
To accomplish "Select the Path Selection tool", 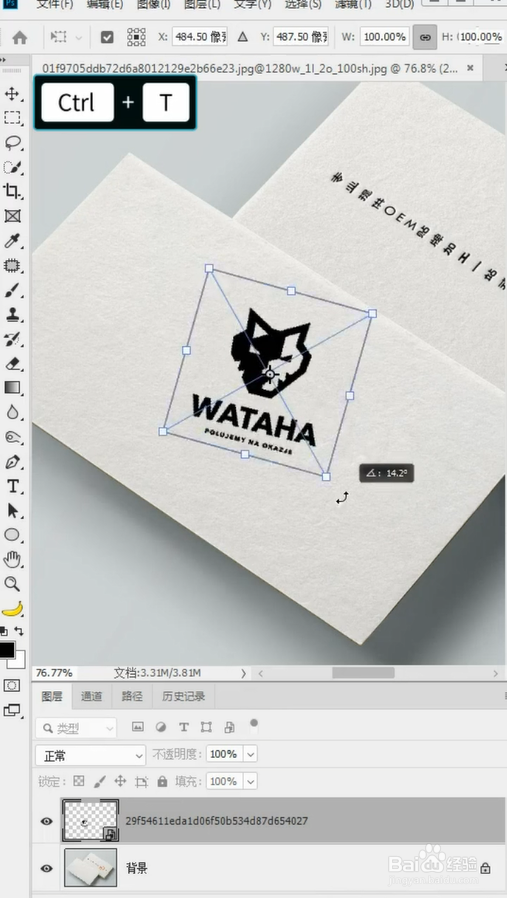I will click(x=12, y=511).
